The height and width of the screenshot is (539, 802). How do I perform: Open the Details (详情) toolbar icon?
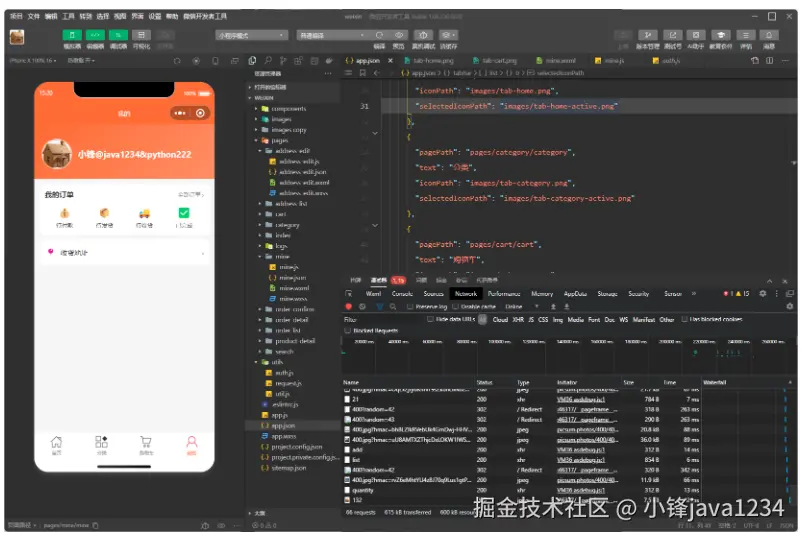point(746,35)
